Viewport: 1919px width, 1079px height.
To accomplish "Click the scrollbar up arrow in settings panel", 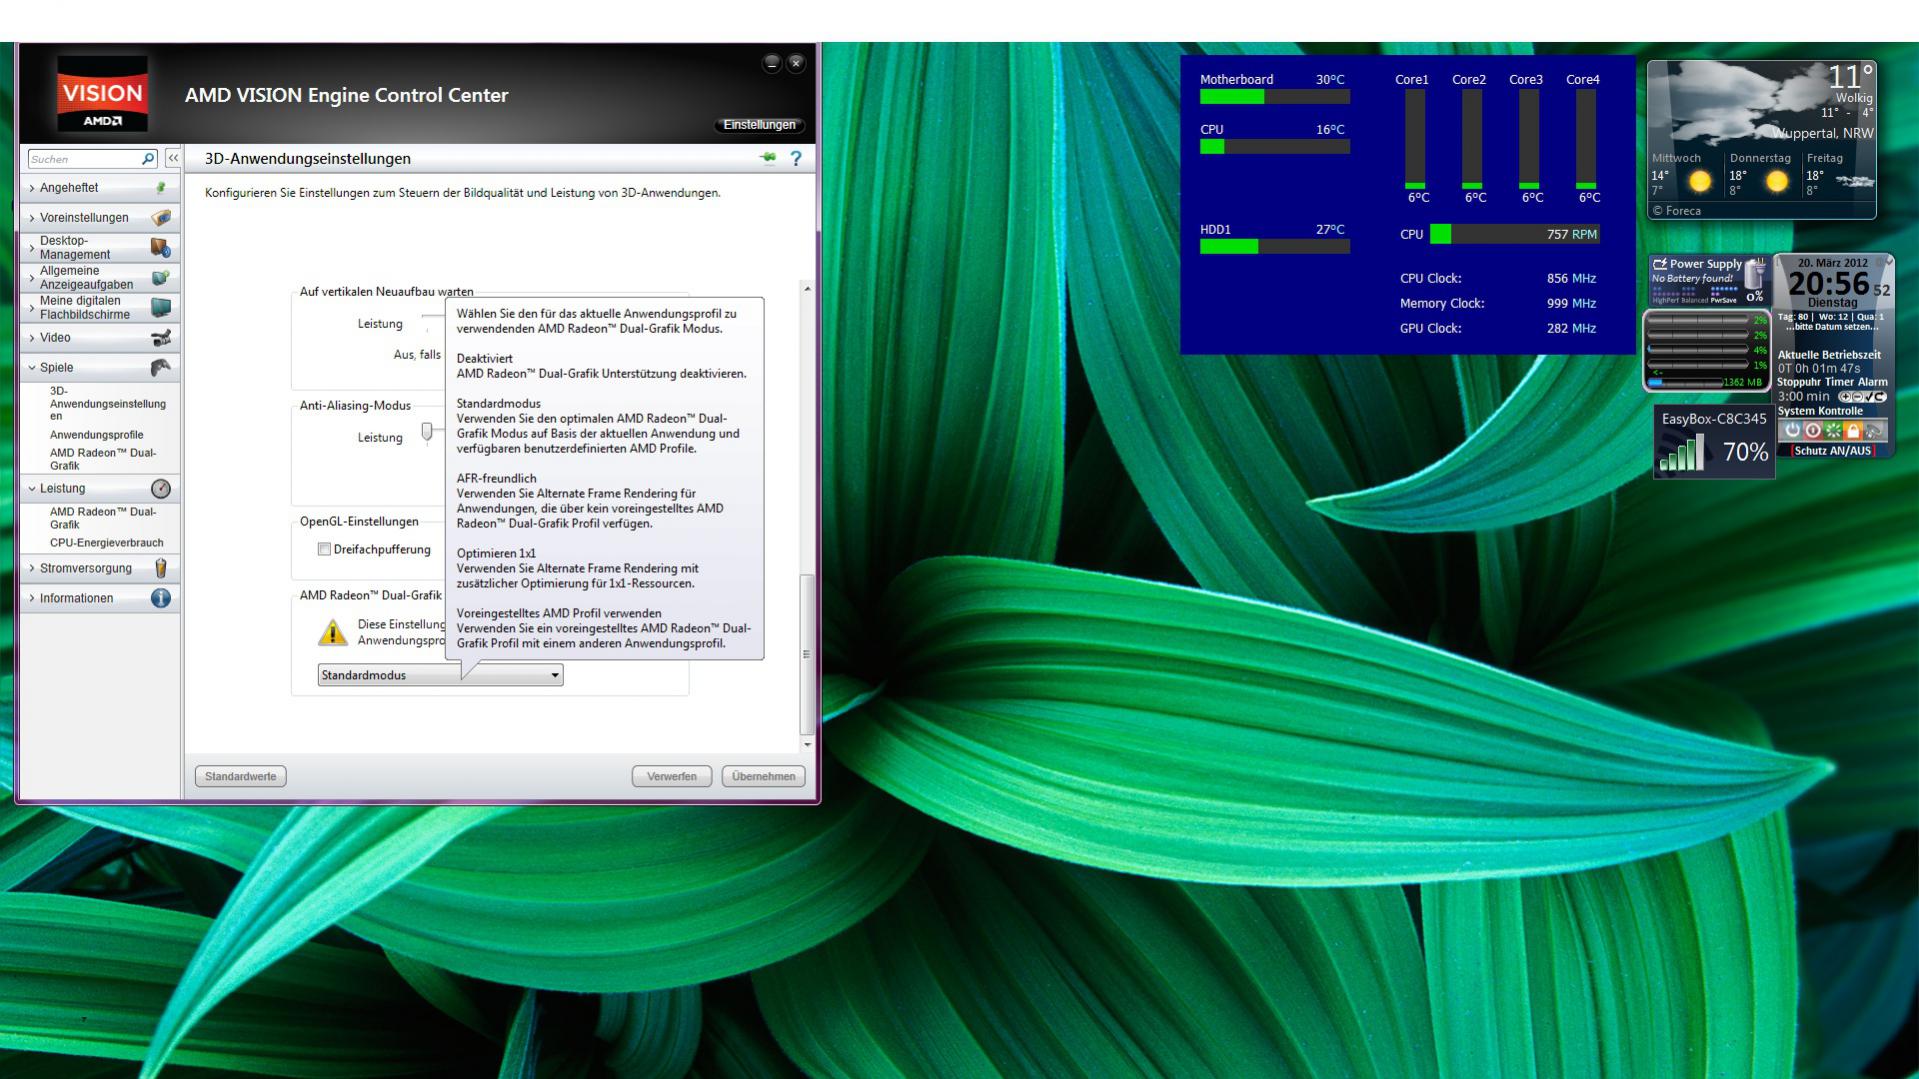I will point(808,288).
